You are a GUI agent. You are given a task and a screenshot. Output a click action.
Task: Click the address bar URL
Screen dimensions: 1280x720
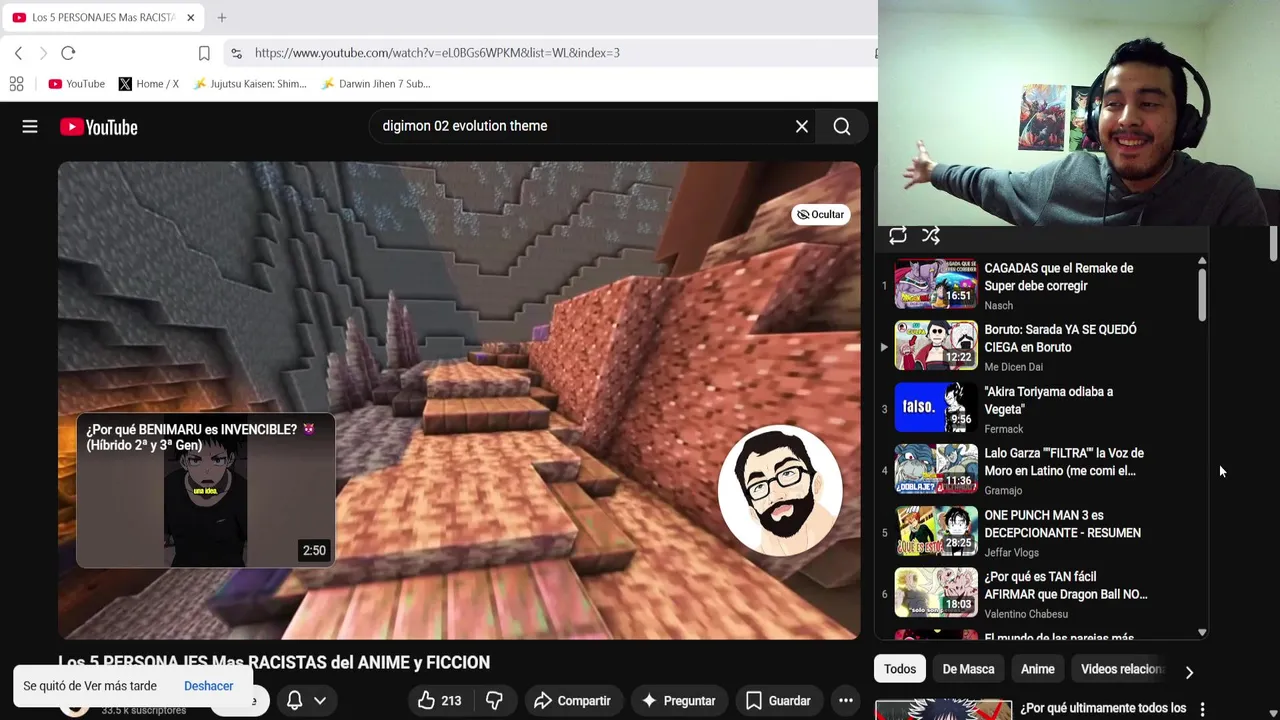[x=437, y=53]
